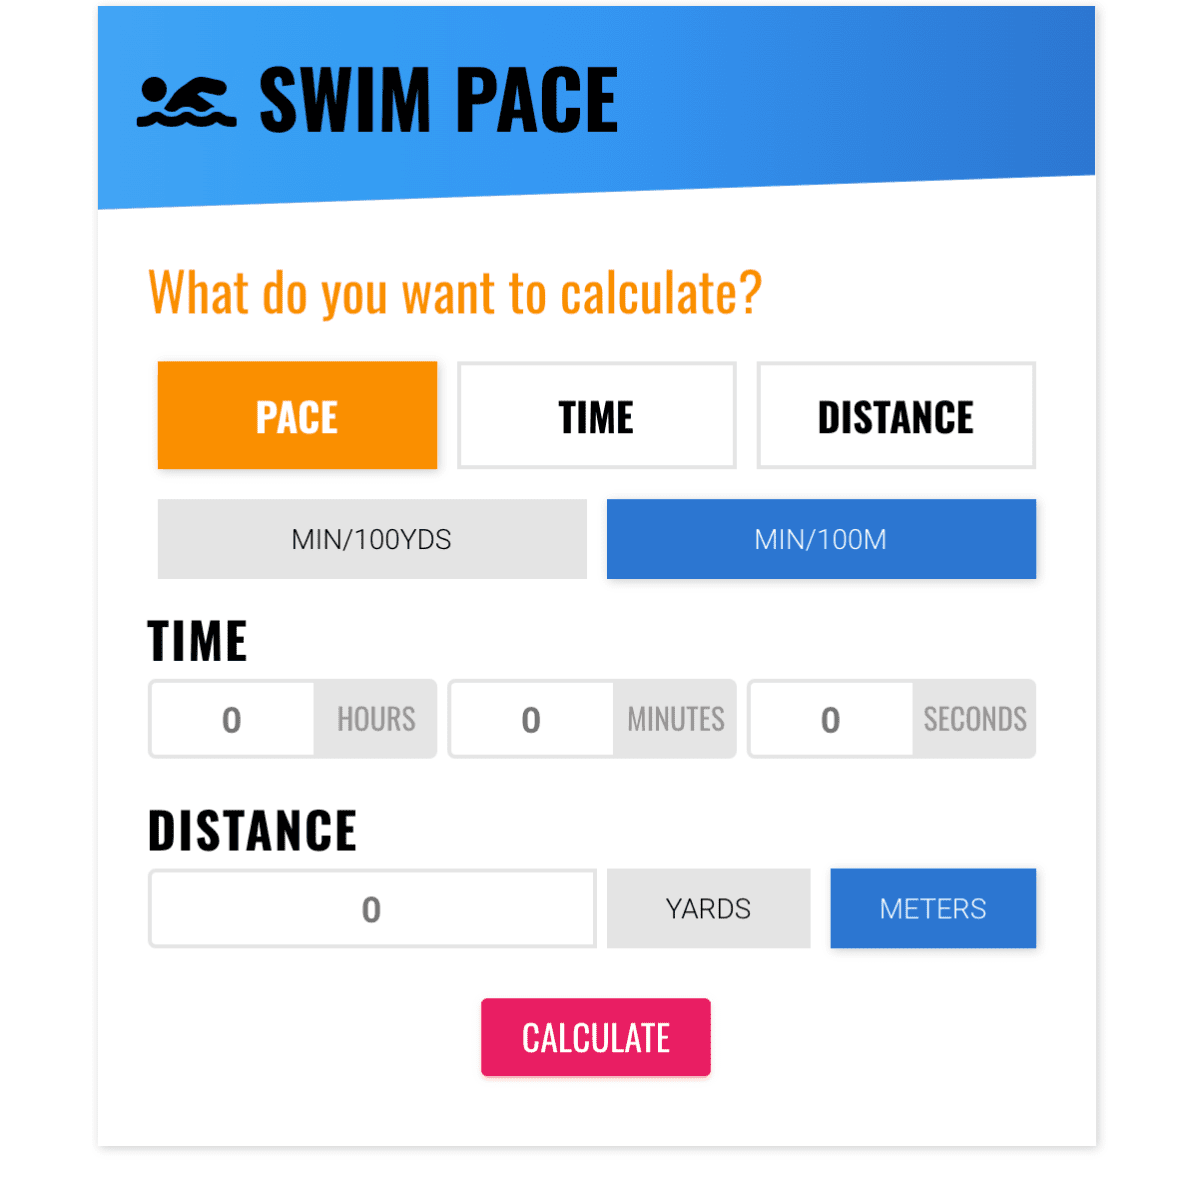Click the MINUTES input field
The width and height of the screenshot is (1200, 1200).
[x=531, y=718]
